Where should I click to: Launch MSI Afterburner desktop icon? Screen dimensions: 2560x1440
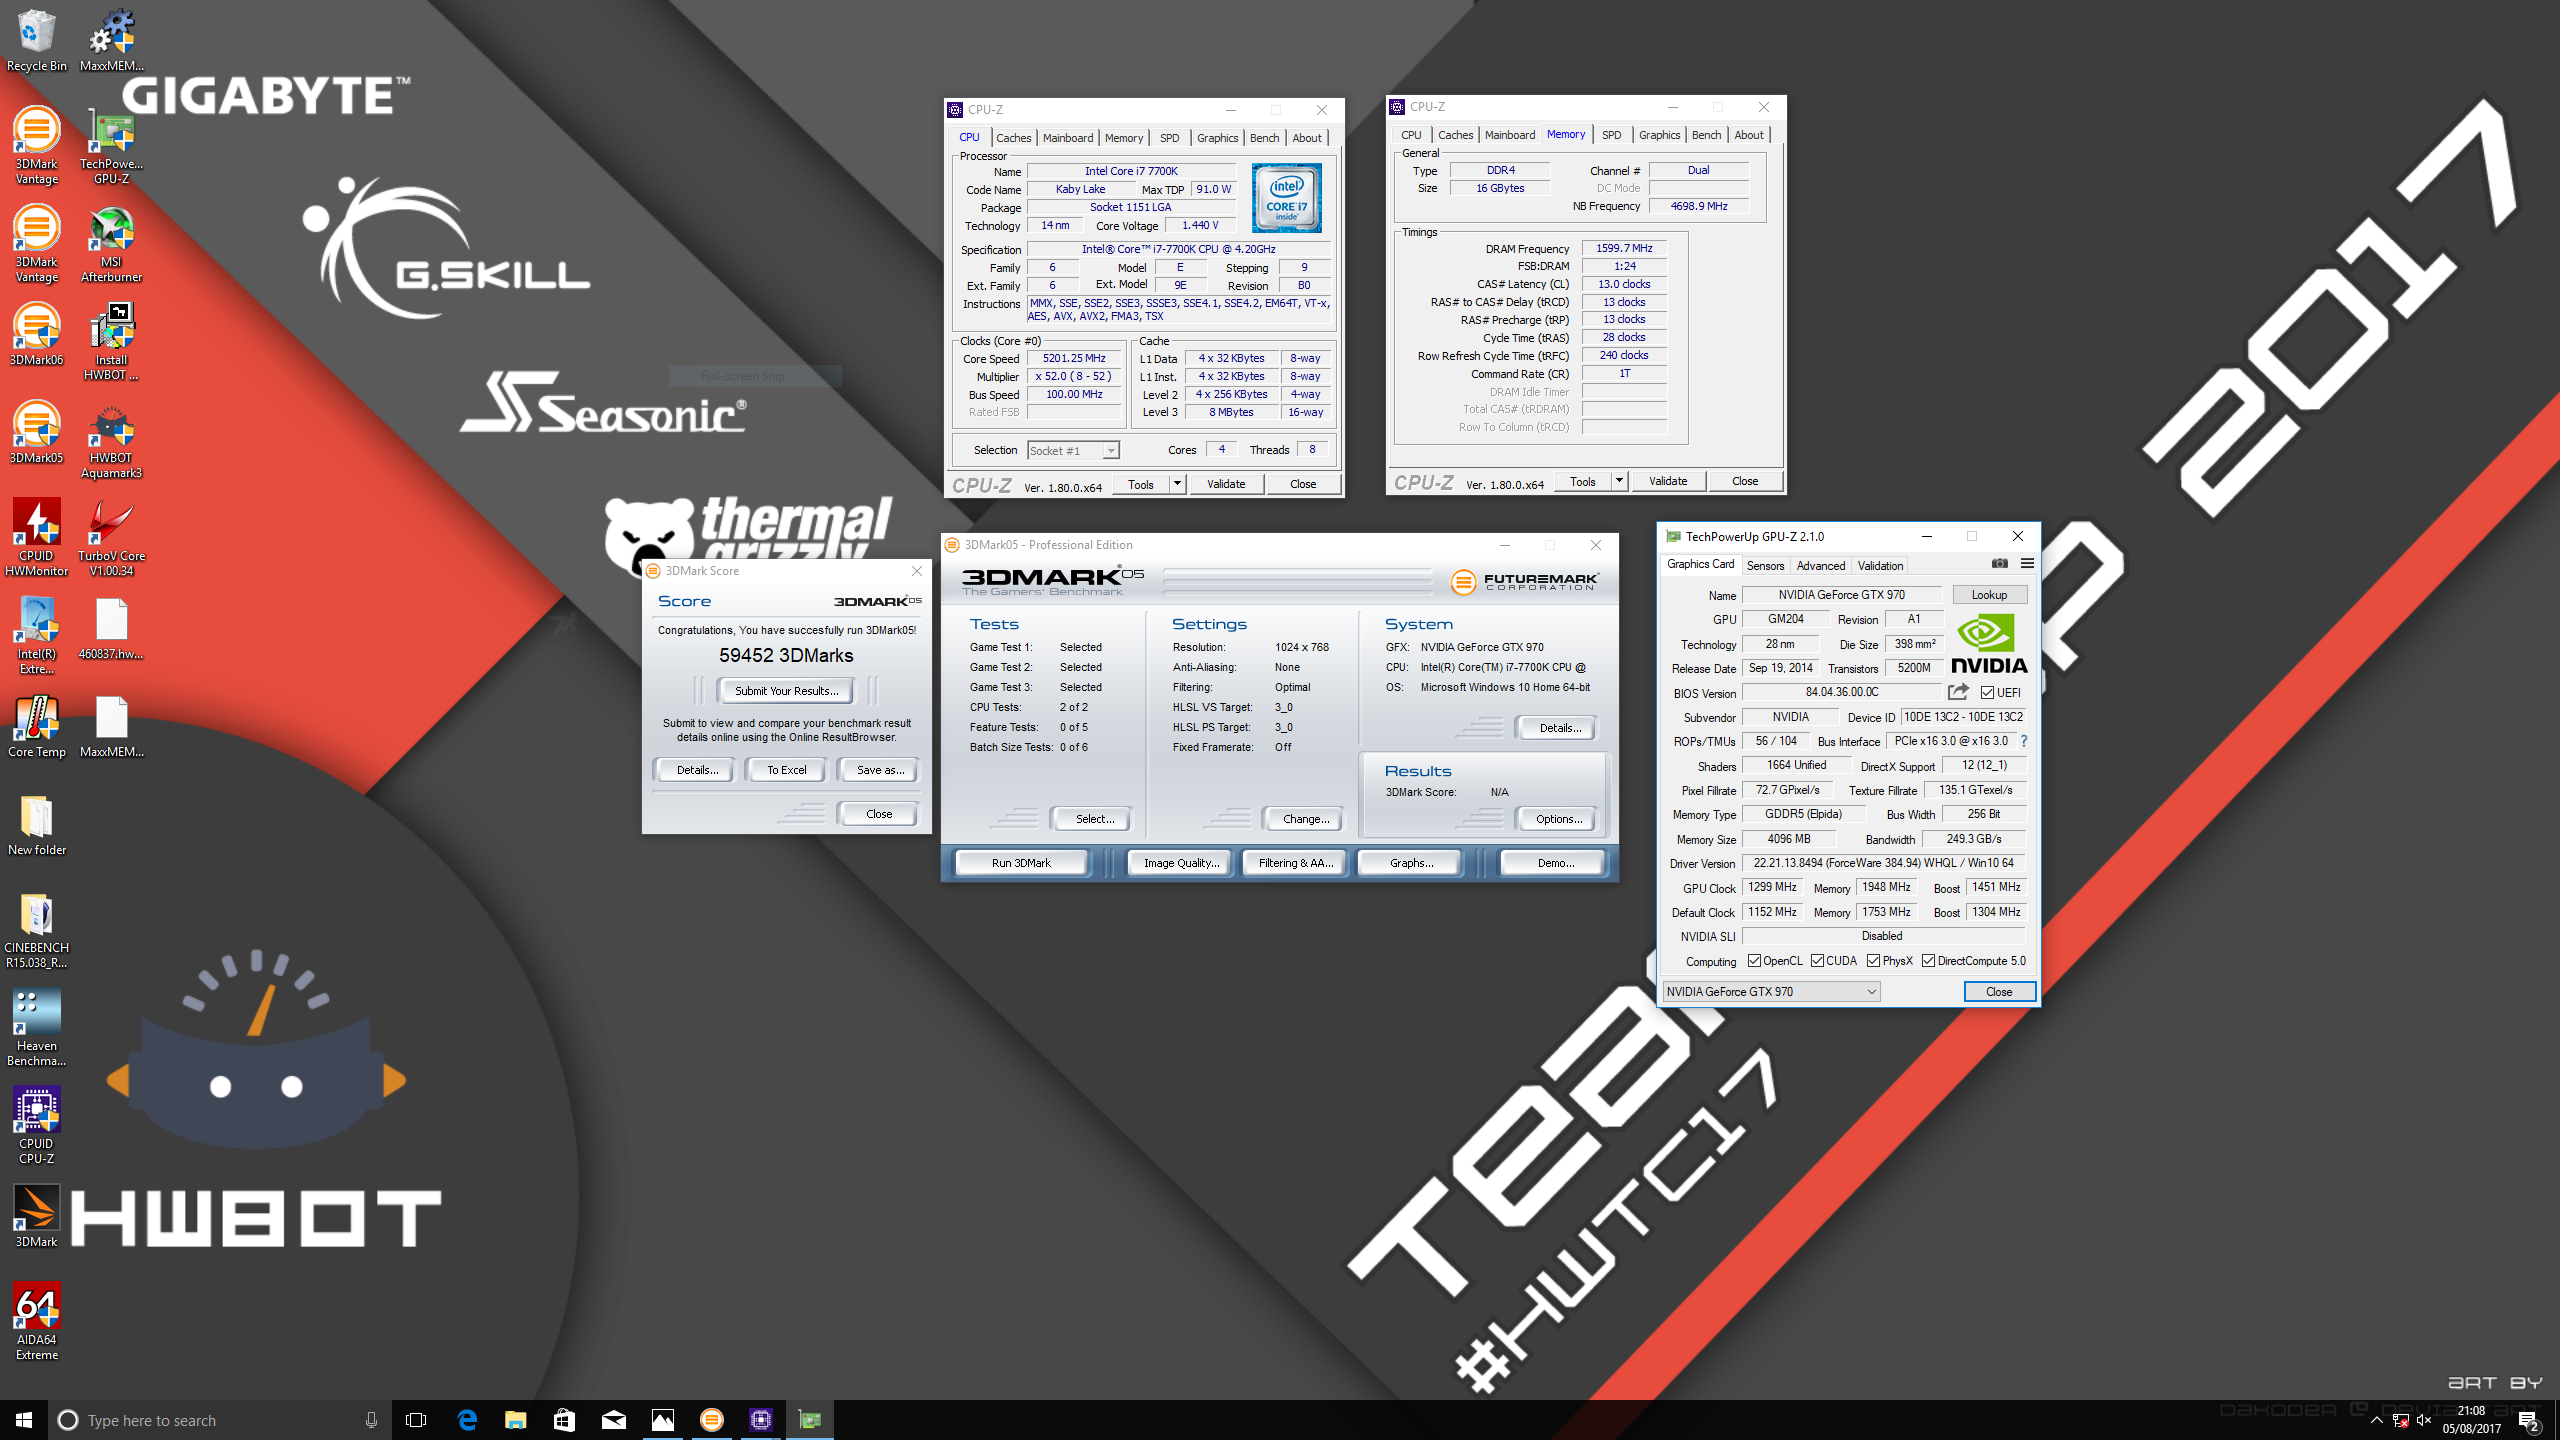coord(111,244)
